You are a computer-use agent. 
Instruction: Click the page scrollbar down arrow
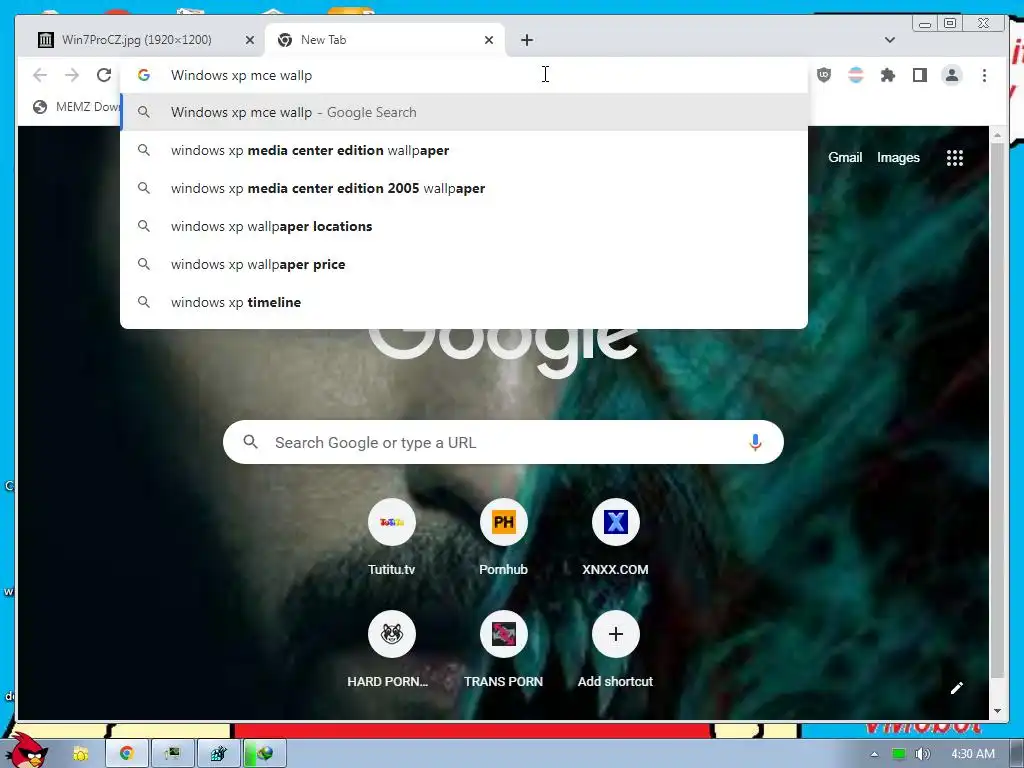pyautogui.click(x=997, y=711)
